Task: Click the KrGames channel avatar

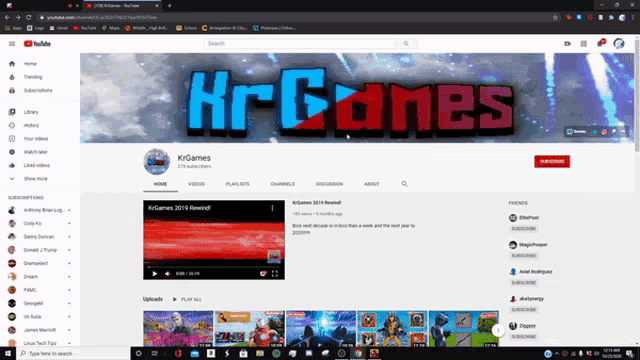Action: [157, 162]
